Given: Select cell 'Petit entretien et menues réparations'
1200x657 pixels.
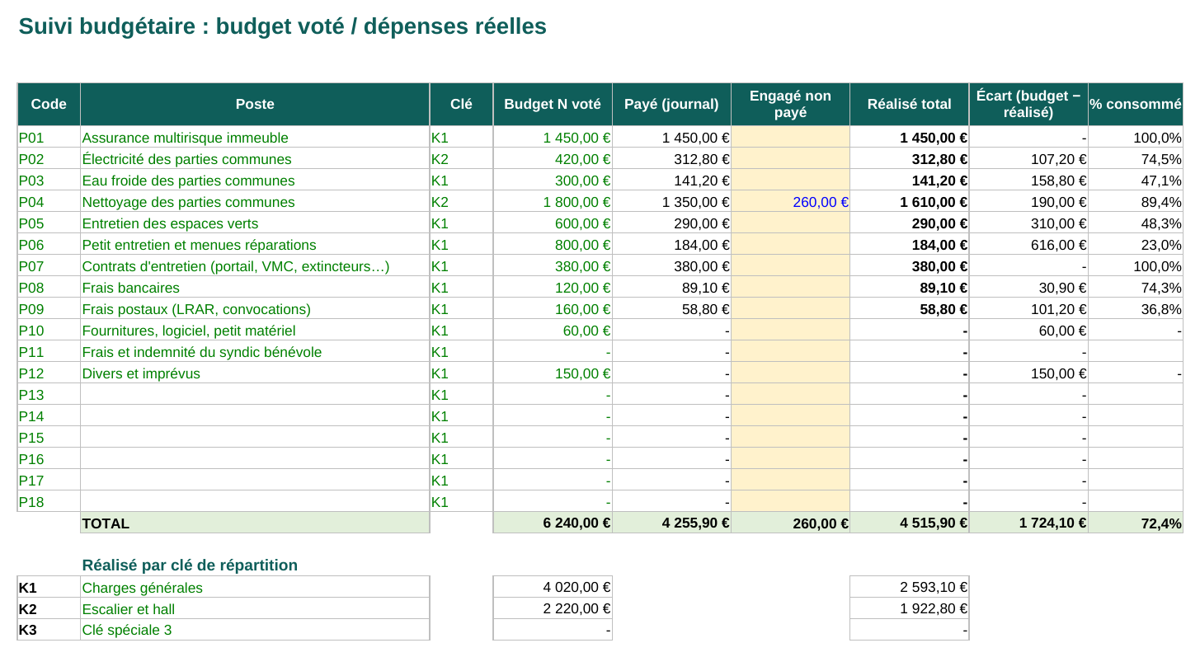Looking at the screenshot, I should [255, 245].
